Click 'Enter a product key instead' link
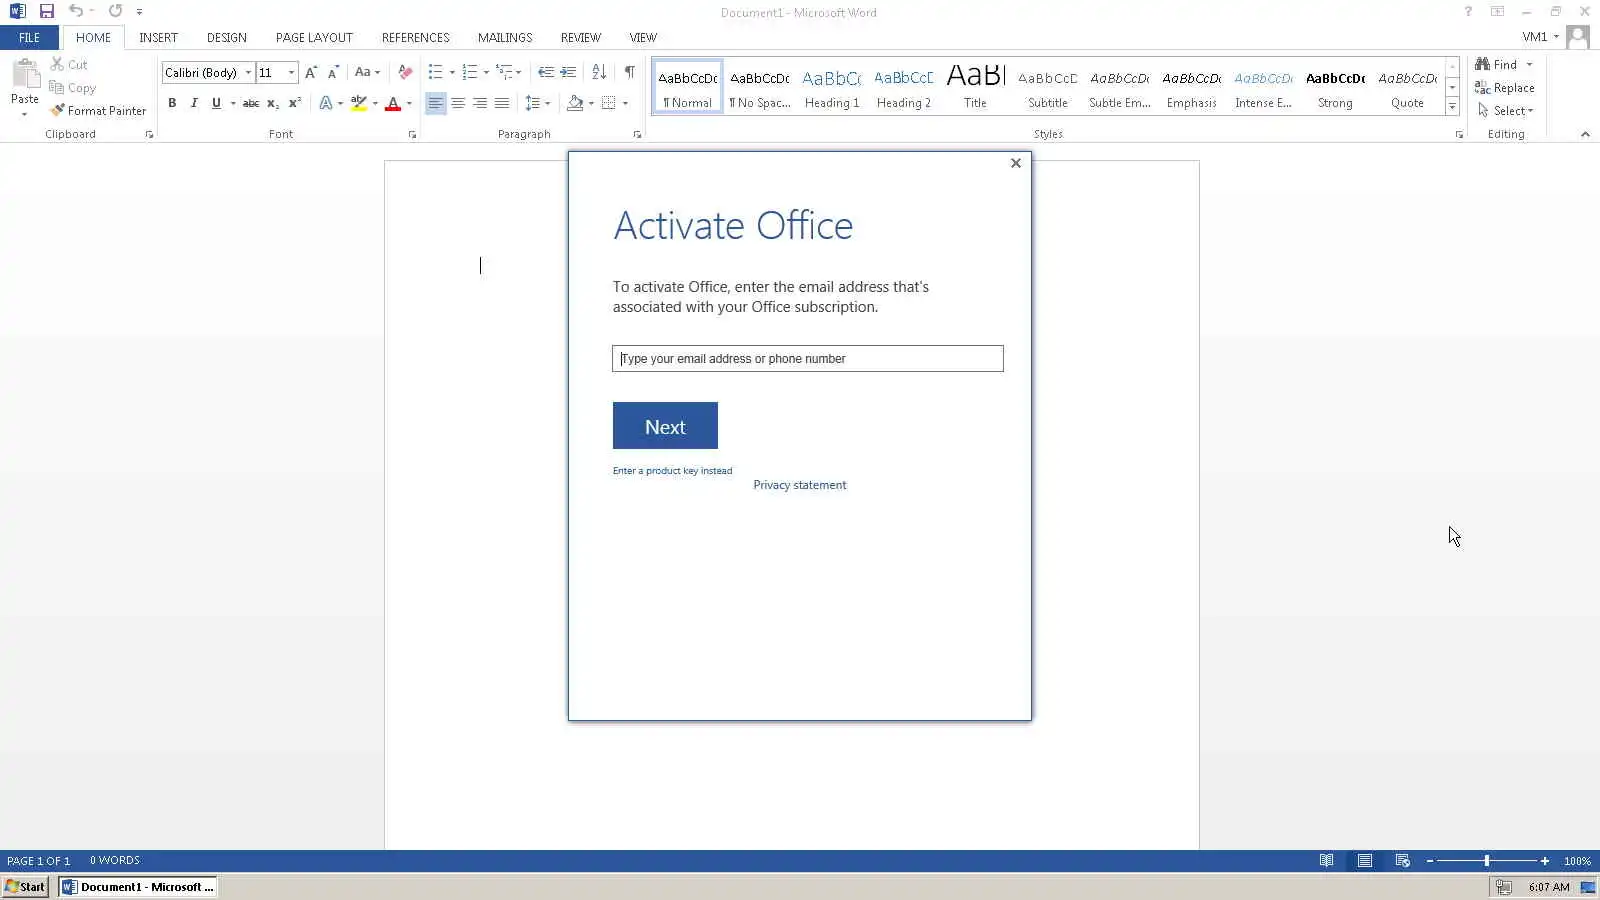Viewport: 1600px width, 900px height. click(x=672, y=471)
